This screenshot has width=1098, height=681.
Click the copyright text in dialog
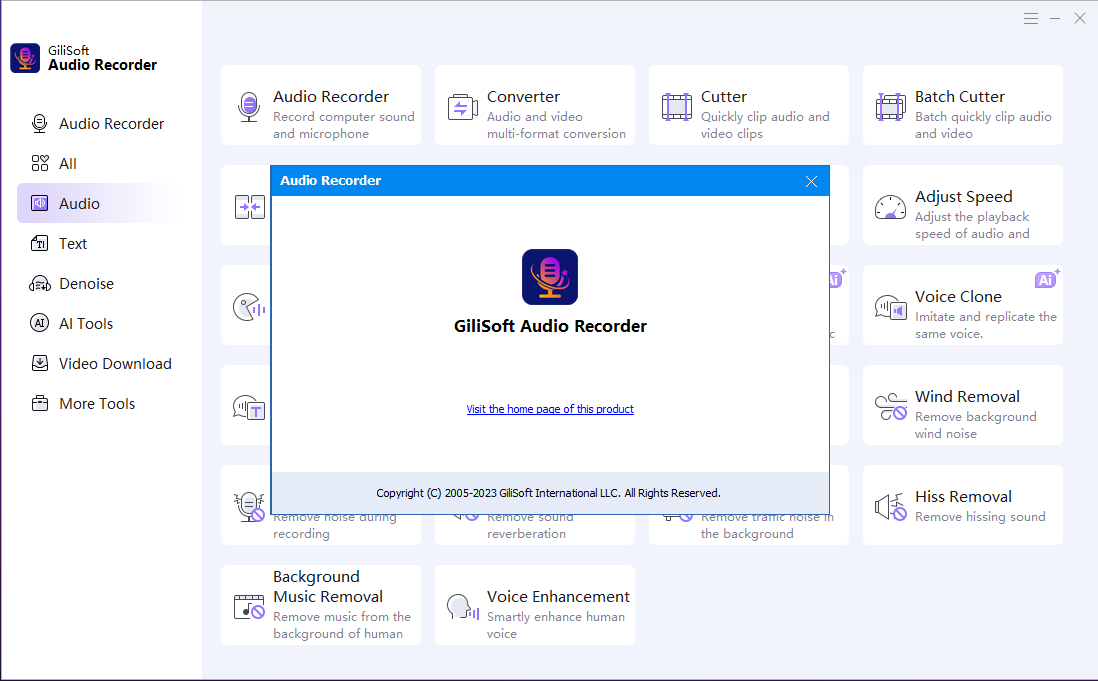[548, 493]
